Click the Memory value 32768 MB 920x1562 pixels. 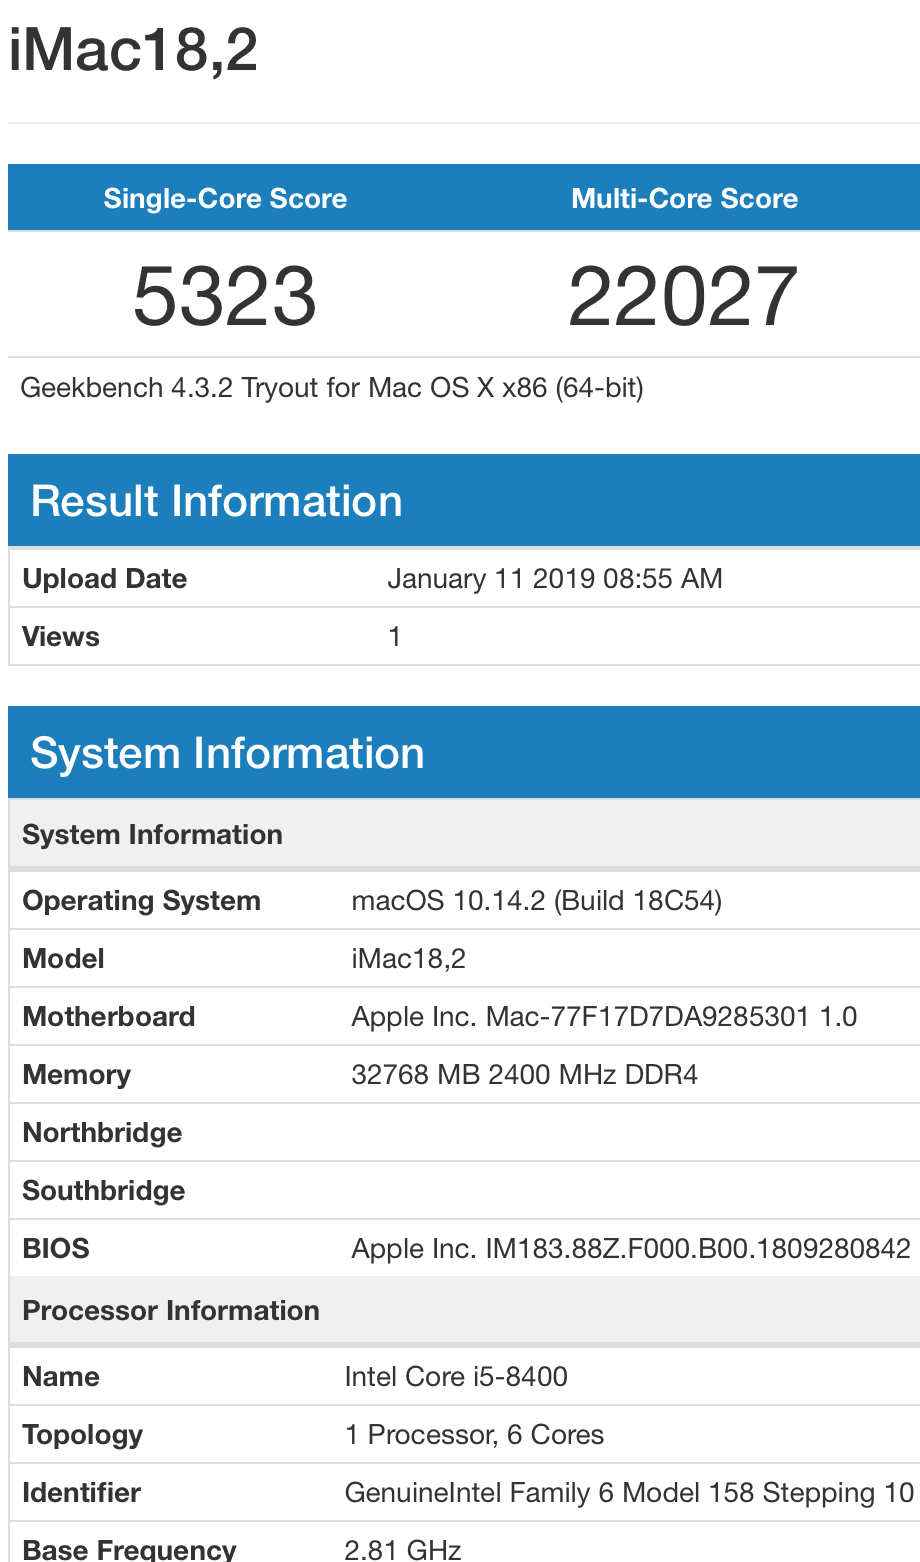coord(524,1075)
